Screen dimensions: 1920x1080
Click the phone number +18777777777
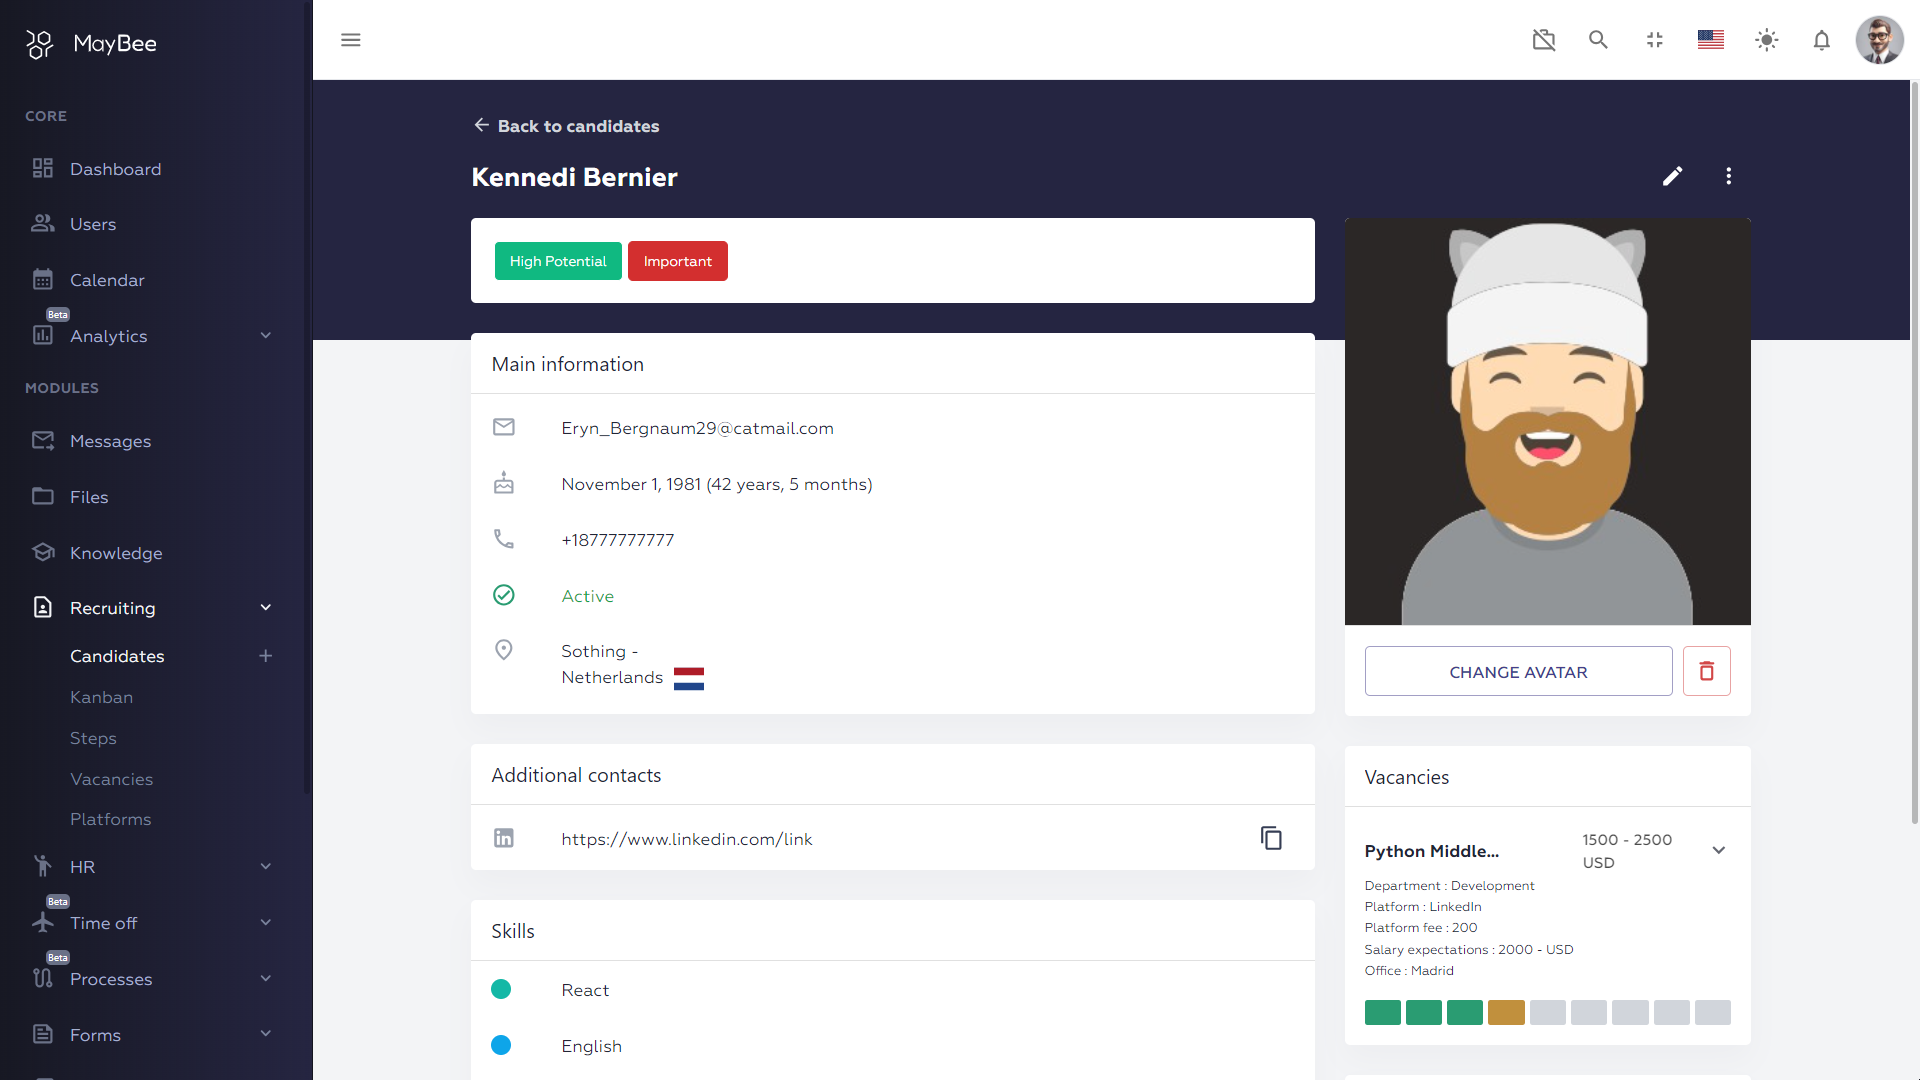click(618, 540)
